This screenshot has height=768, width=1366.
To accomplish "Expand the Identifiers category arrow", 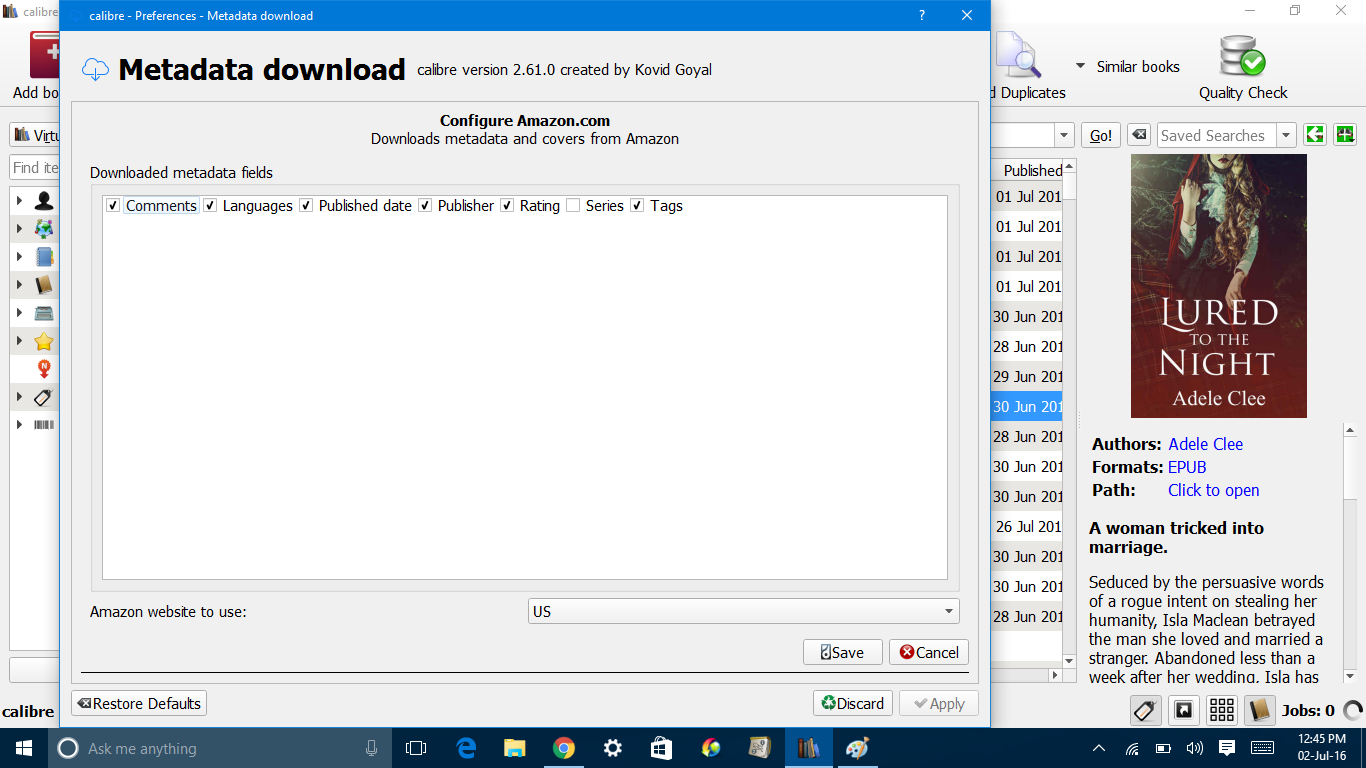I will coord(19,425).
